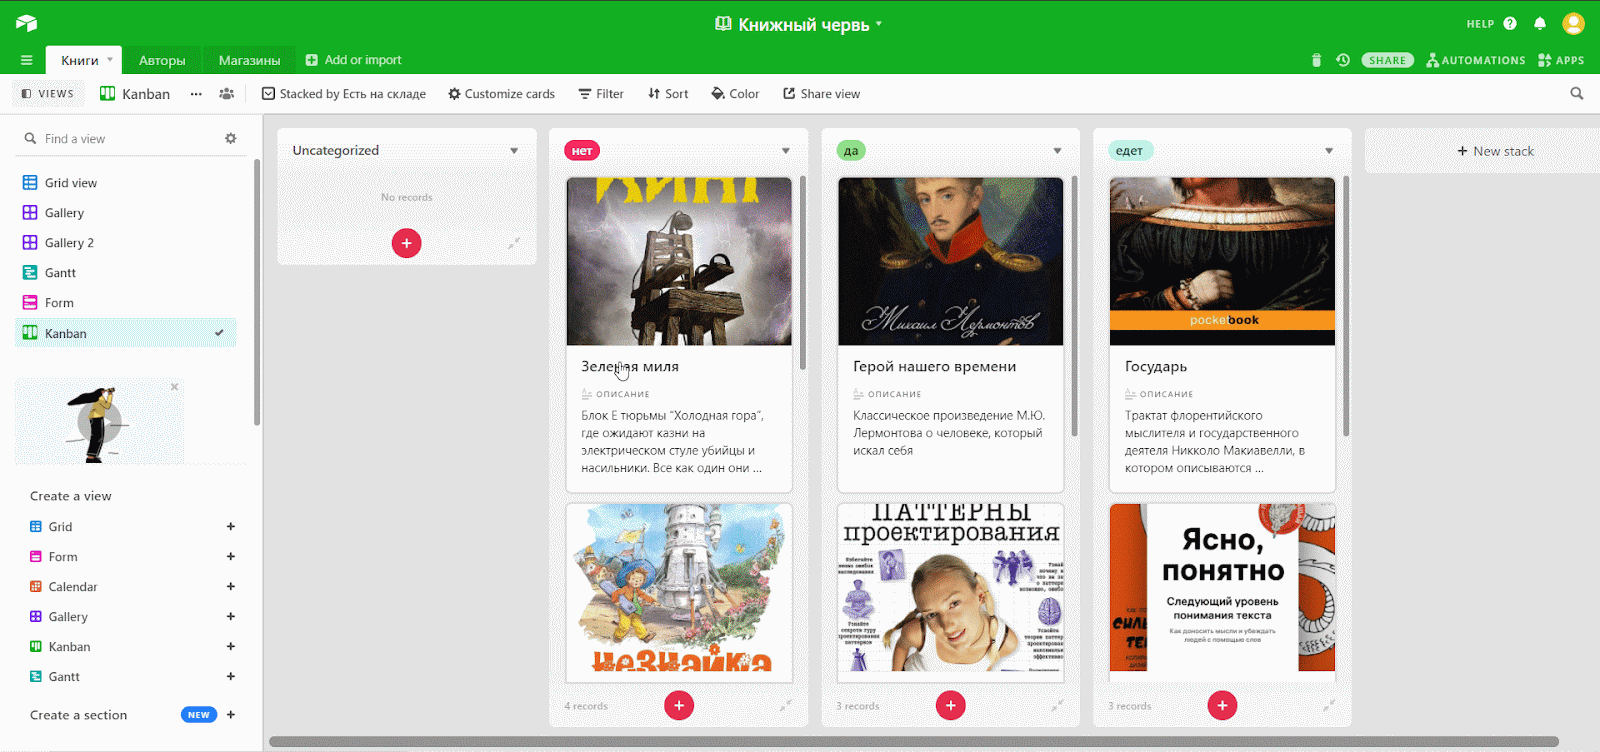The height and width of the screenshot is (752, 1600).
Task: Add record to Uncategorized stack
Action: pyautogui.click(x=406, y=243)
